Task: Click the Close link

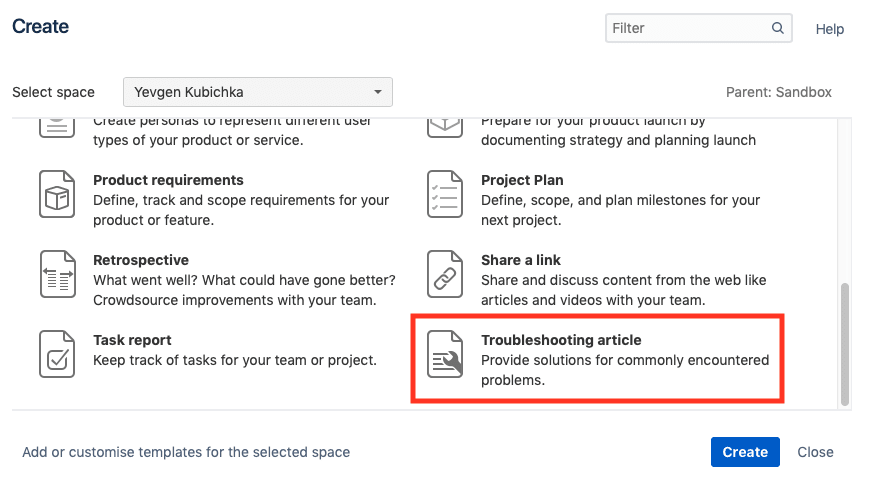Action: pos(815,452)
